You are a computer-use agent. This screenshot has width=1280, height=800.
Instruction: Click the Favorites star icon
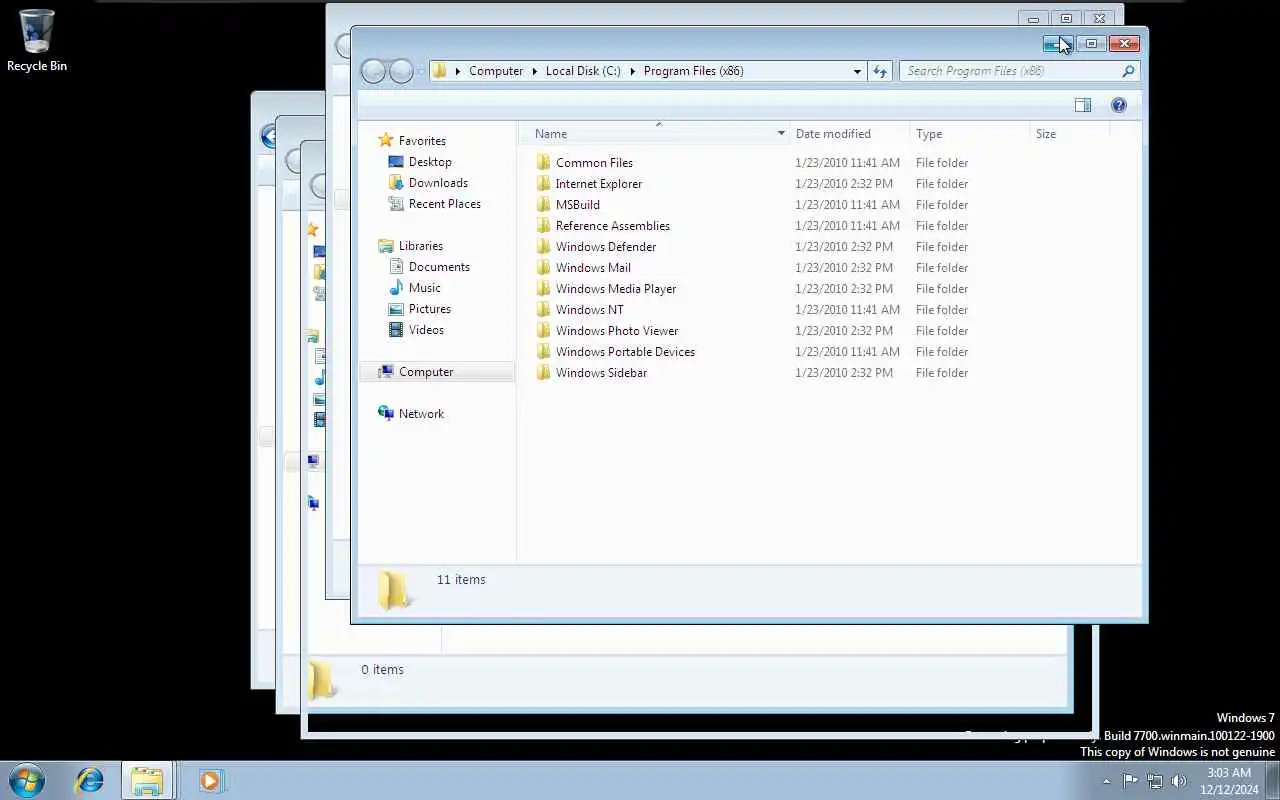[386, 140]
